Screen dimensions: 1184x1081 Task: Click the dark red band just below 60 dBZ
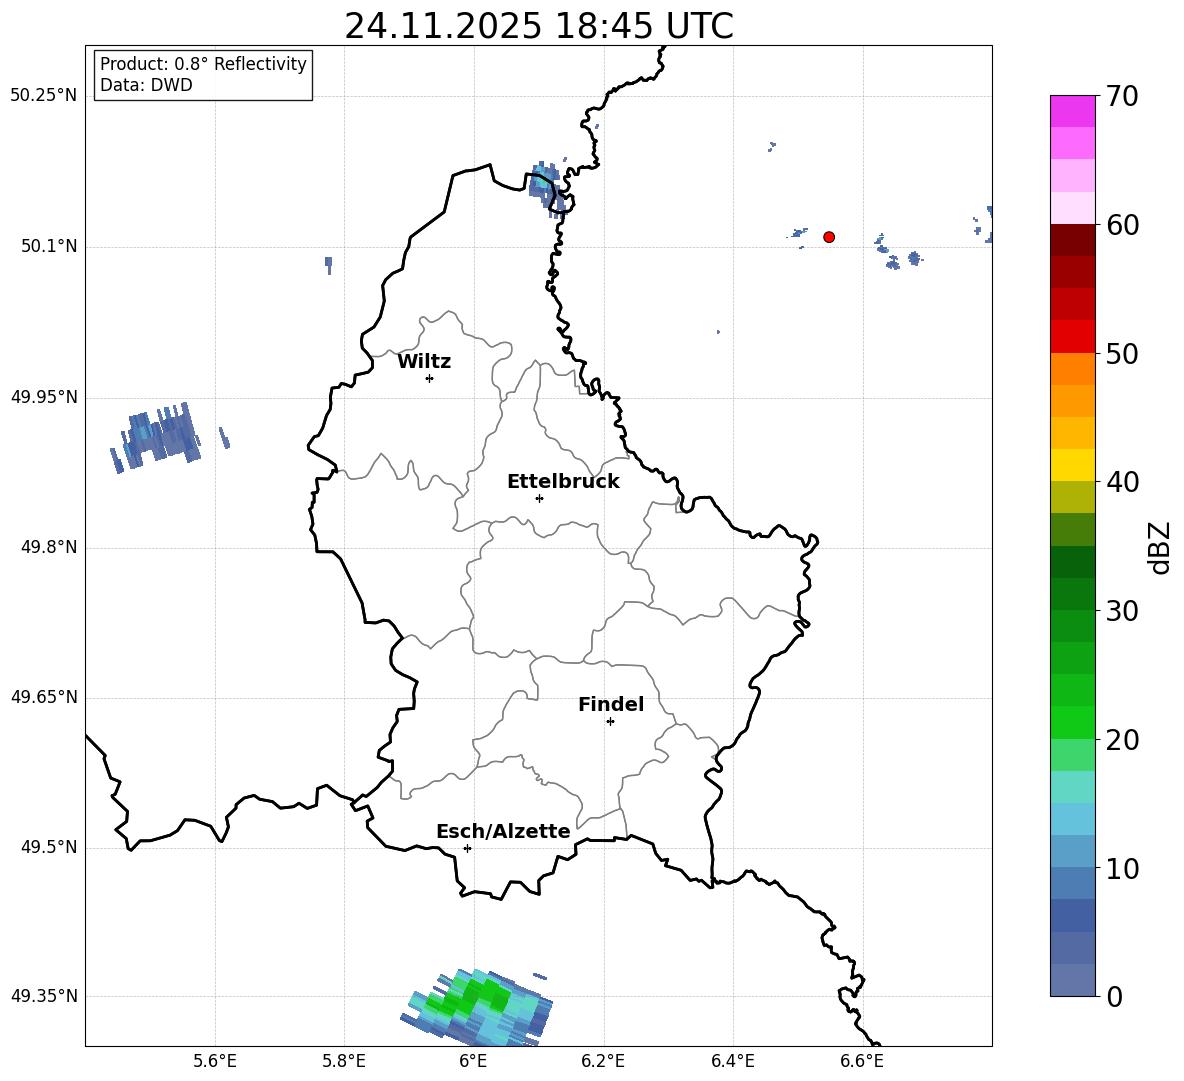[x=1072, y=239]
